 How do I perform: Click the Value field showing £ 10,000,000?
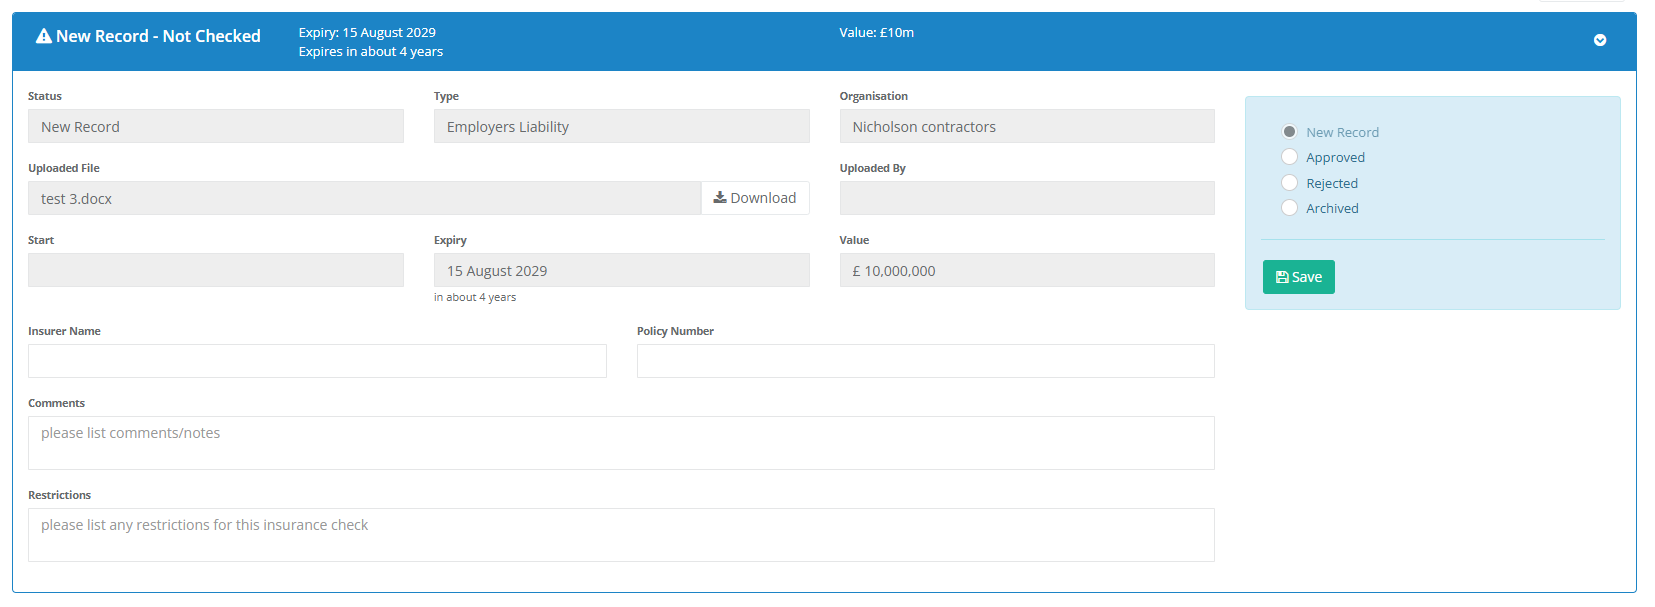1026,270
